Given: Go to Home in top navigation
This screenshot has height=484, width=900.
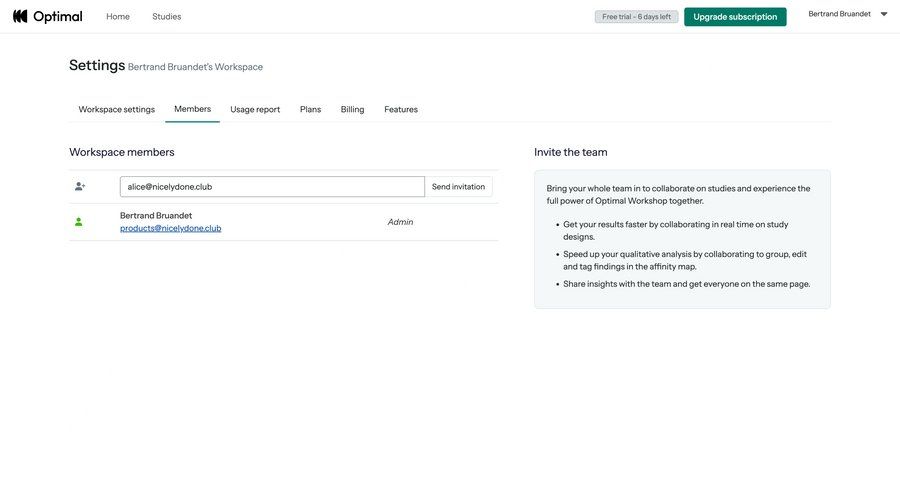Looking at the screenshot, I should pyautogui.click(x=118, y=17).
